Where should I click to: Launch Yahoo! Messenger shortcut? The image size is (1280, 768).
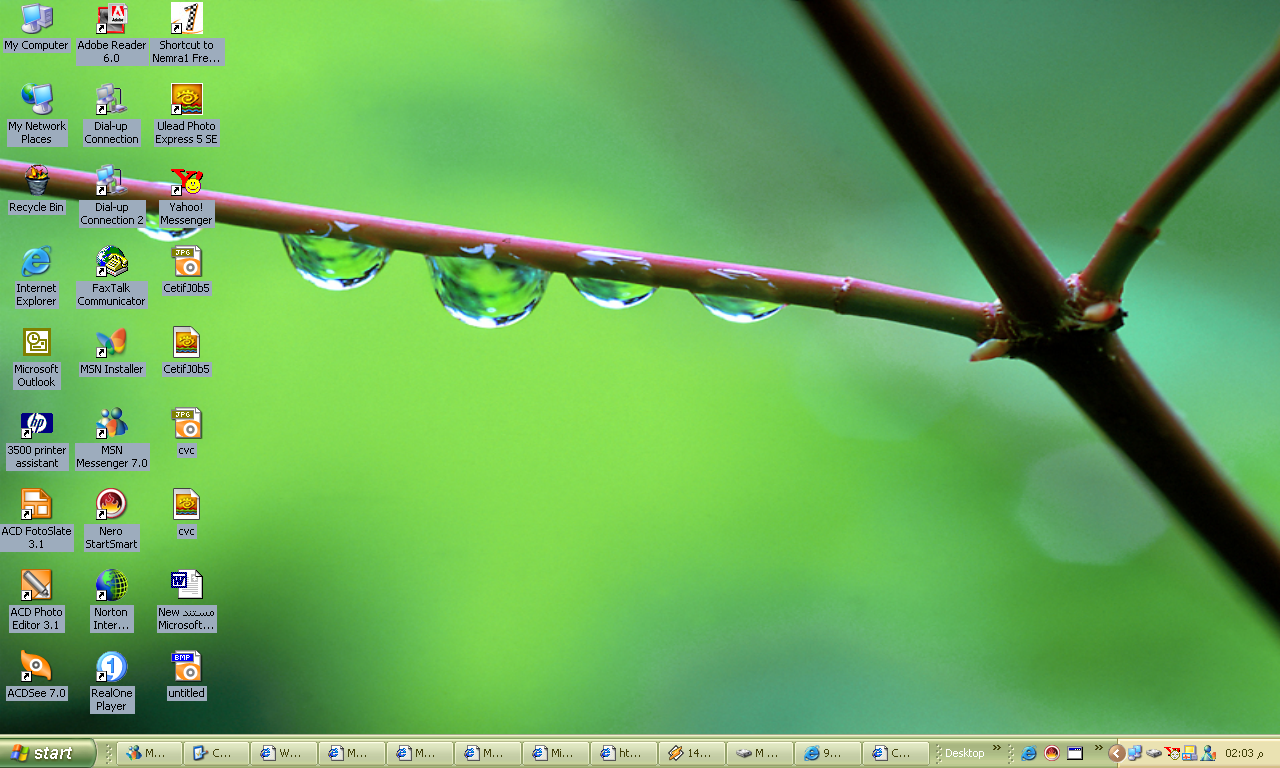tap(186, 196)
